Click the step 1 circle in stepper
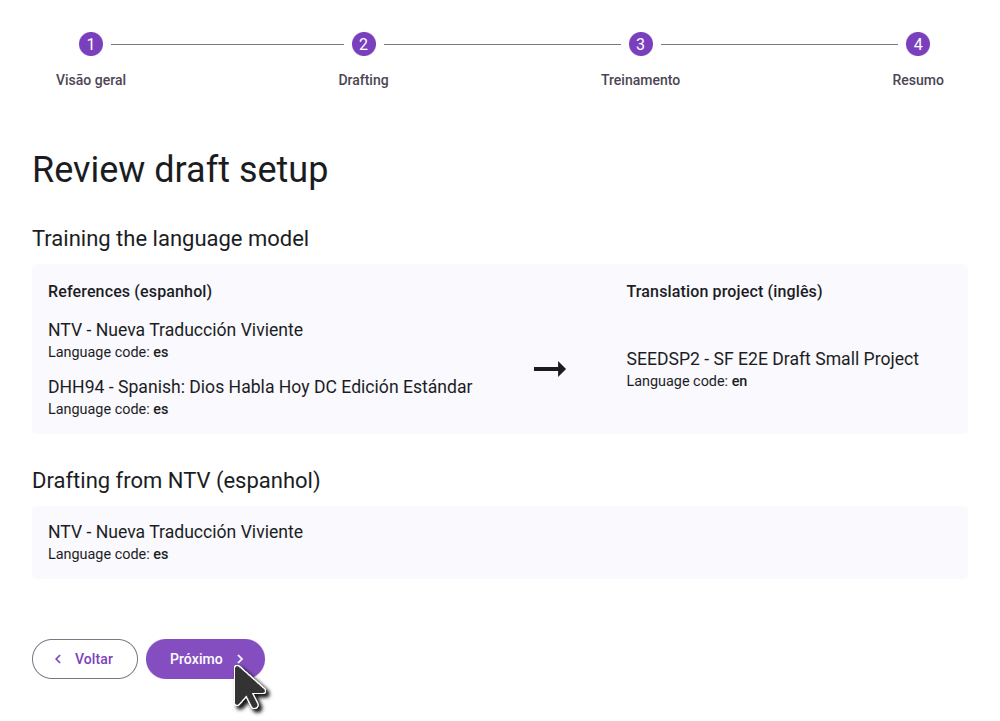This screenshot has width=1000, height=721. point(91,44)
